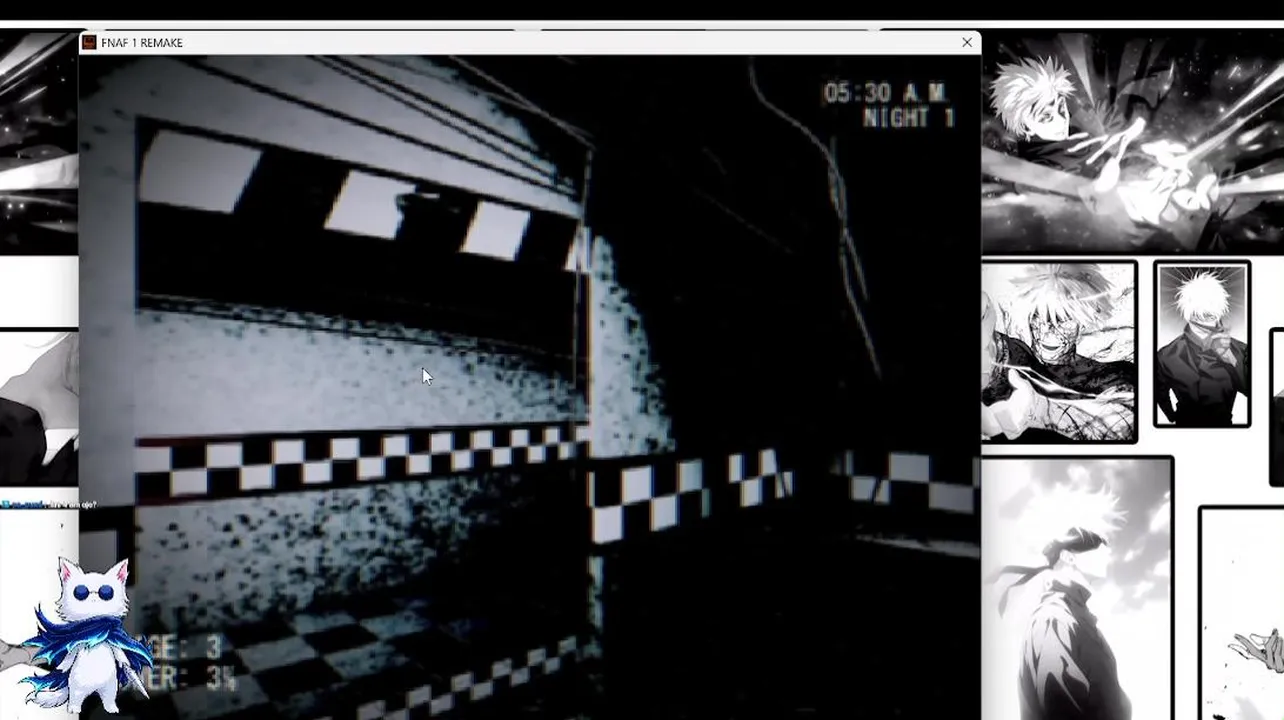Click the FNAF 1 REMAKE window title text

(142, 42)
